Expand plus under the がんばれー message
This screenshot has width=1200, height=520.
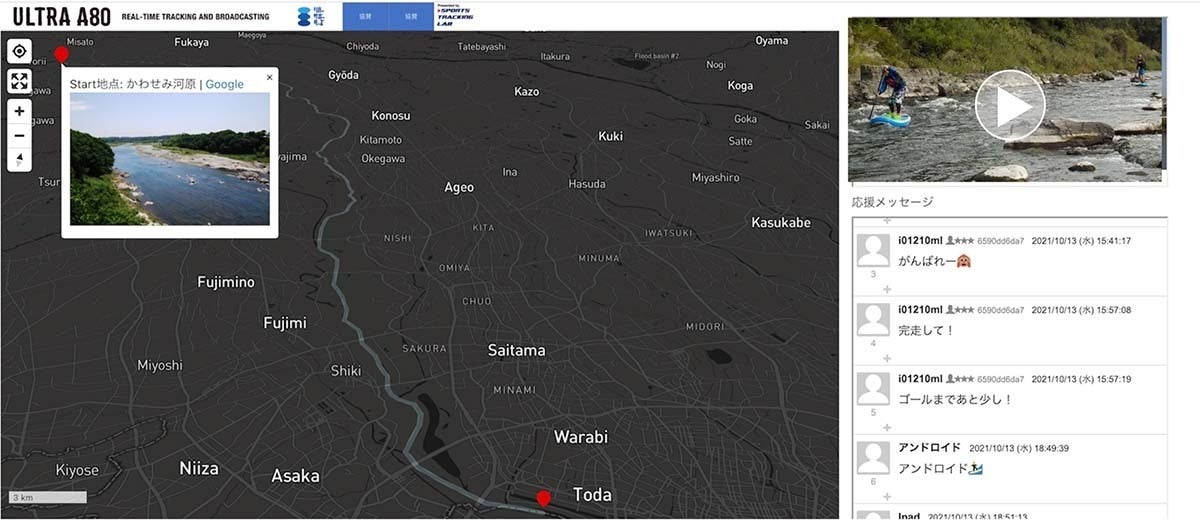[886, 289]
